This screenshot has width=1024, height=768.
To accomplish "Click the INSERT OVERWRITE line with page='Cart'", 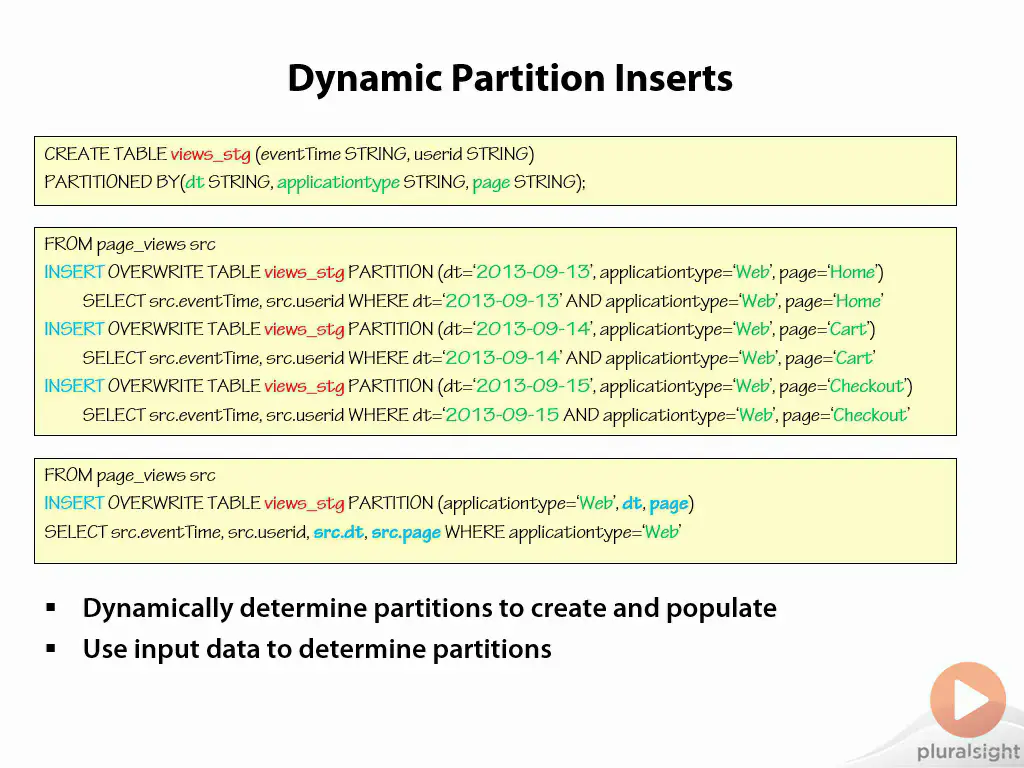I will point(460,329).
